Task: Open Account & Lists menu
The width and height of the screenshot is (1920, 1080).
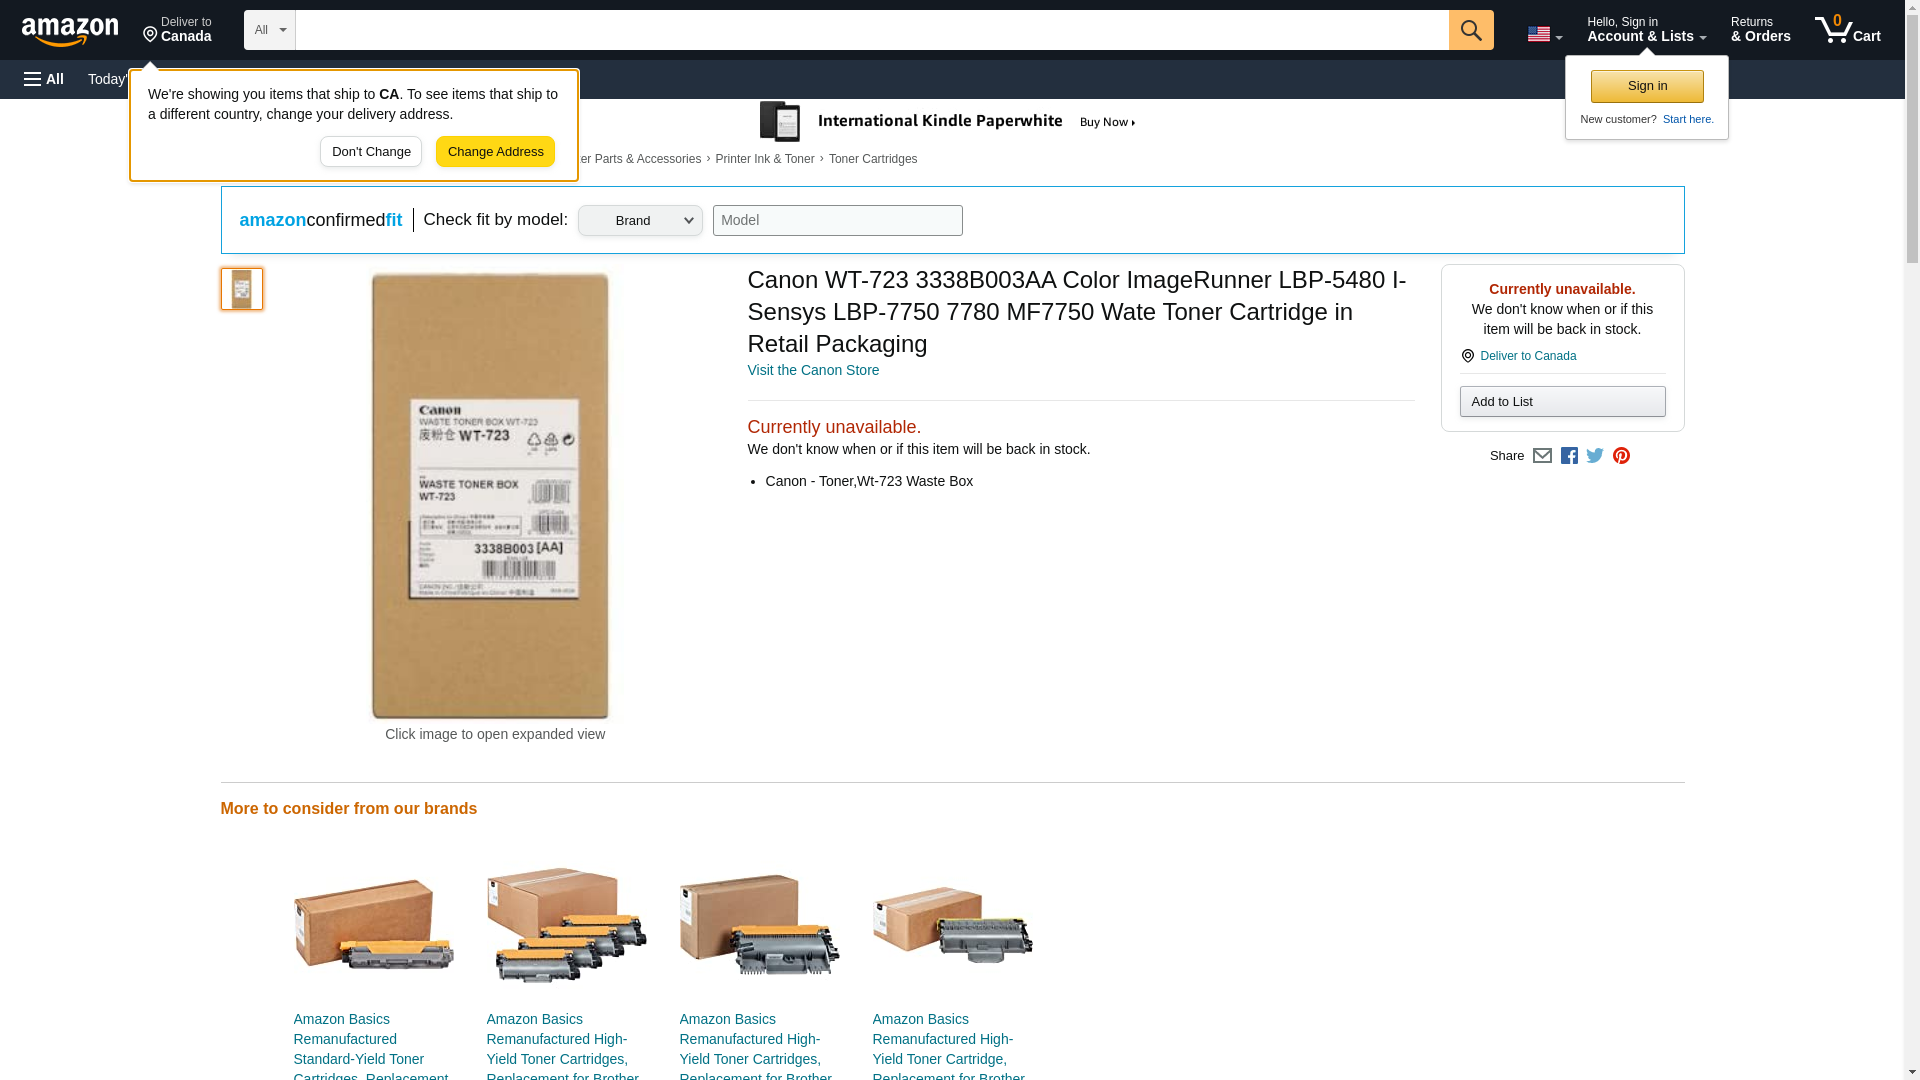Action: pos(1646,30)
